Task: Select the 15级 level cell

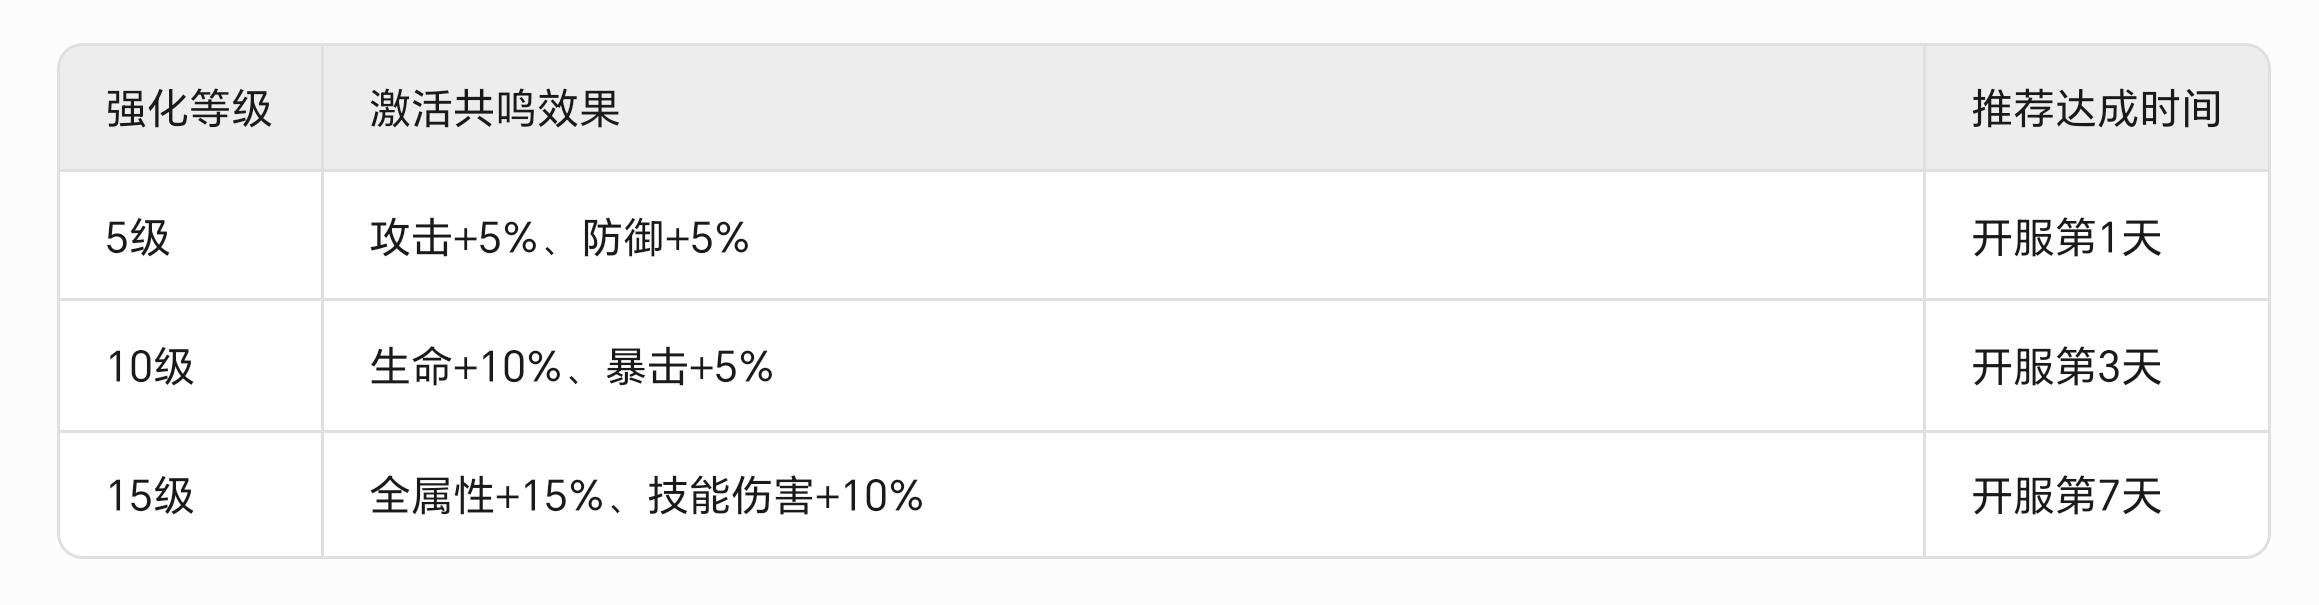Action: (150, 496)
